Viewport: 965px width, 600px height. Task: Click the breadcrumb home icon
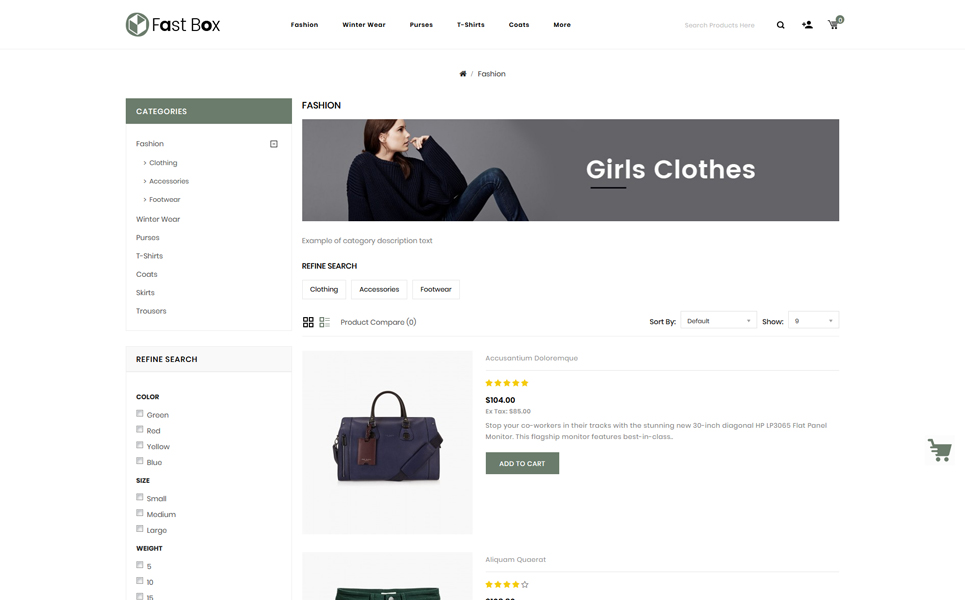click(x=463, y=74)
